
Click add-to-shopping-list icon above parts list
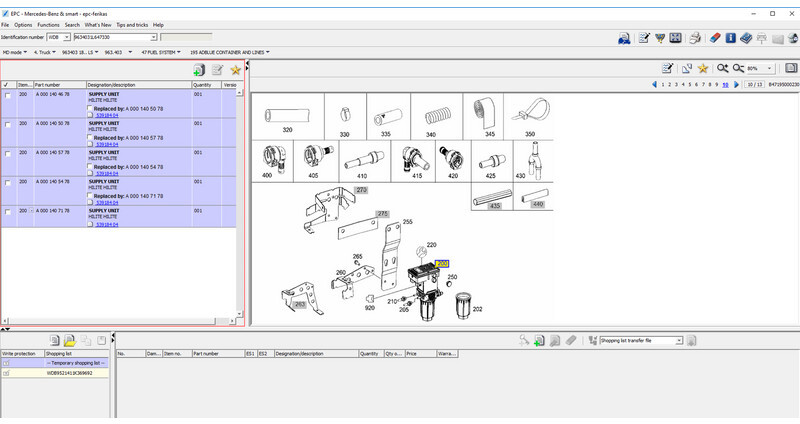(199, 70)
